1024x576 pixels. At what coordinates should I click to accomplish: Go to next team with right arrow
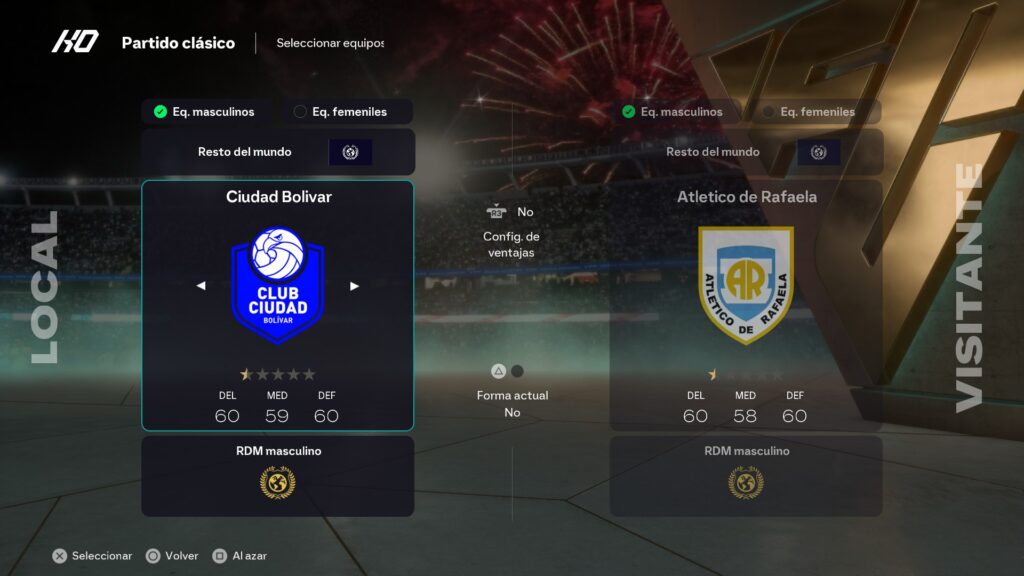point(354,285)
